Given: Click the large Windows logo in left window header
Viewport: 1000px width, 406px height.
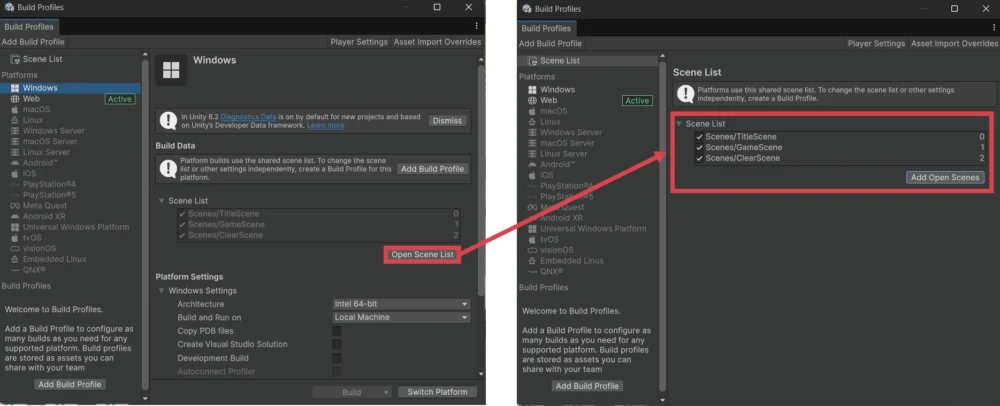Looking at the screenshot, I should point(171,70).
